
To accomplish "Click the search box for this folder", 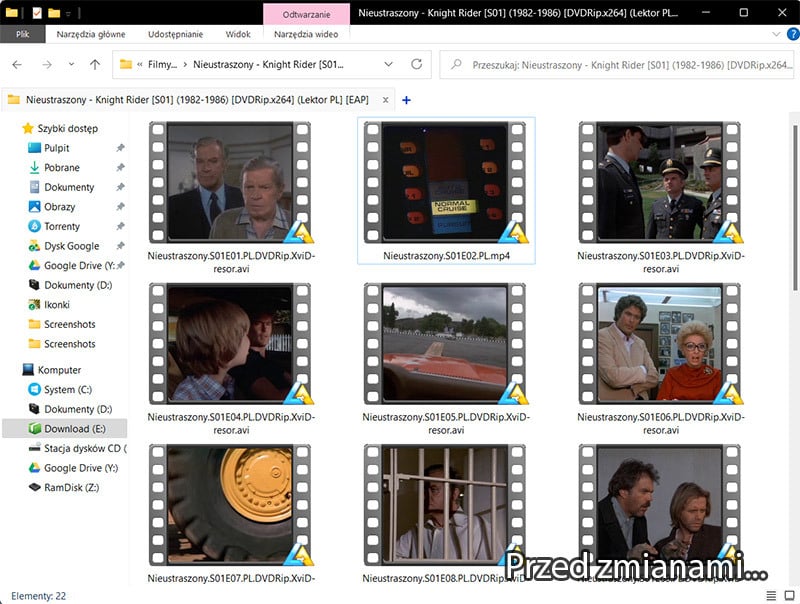I will pos(617,65).
